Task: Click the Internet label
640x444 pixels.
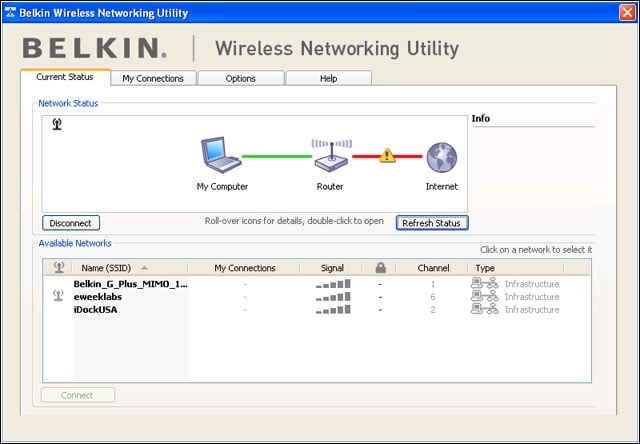Action: pyautogui.click(x=442, y=186)
